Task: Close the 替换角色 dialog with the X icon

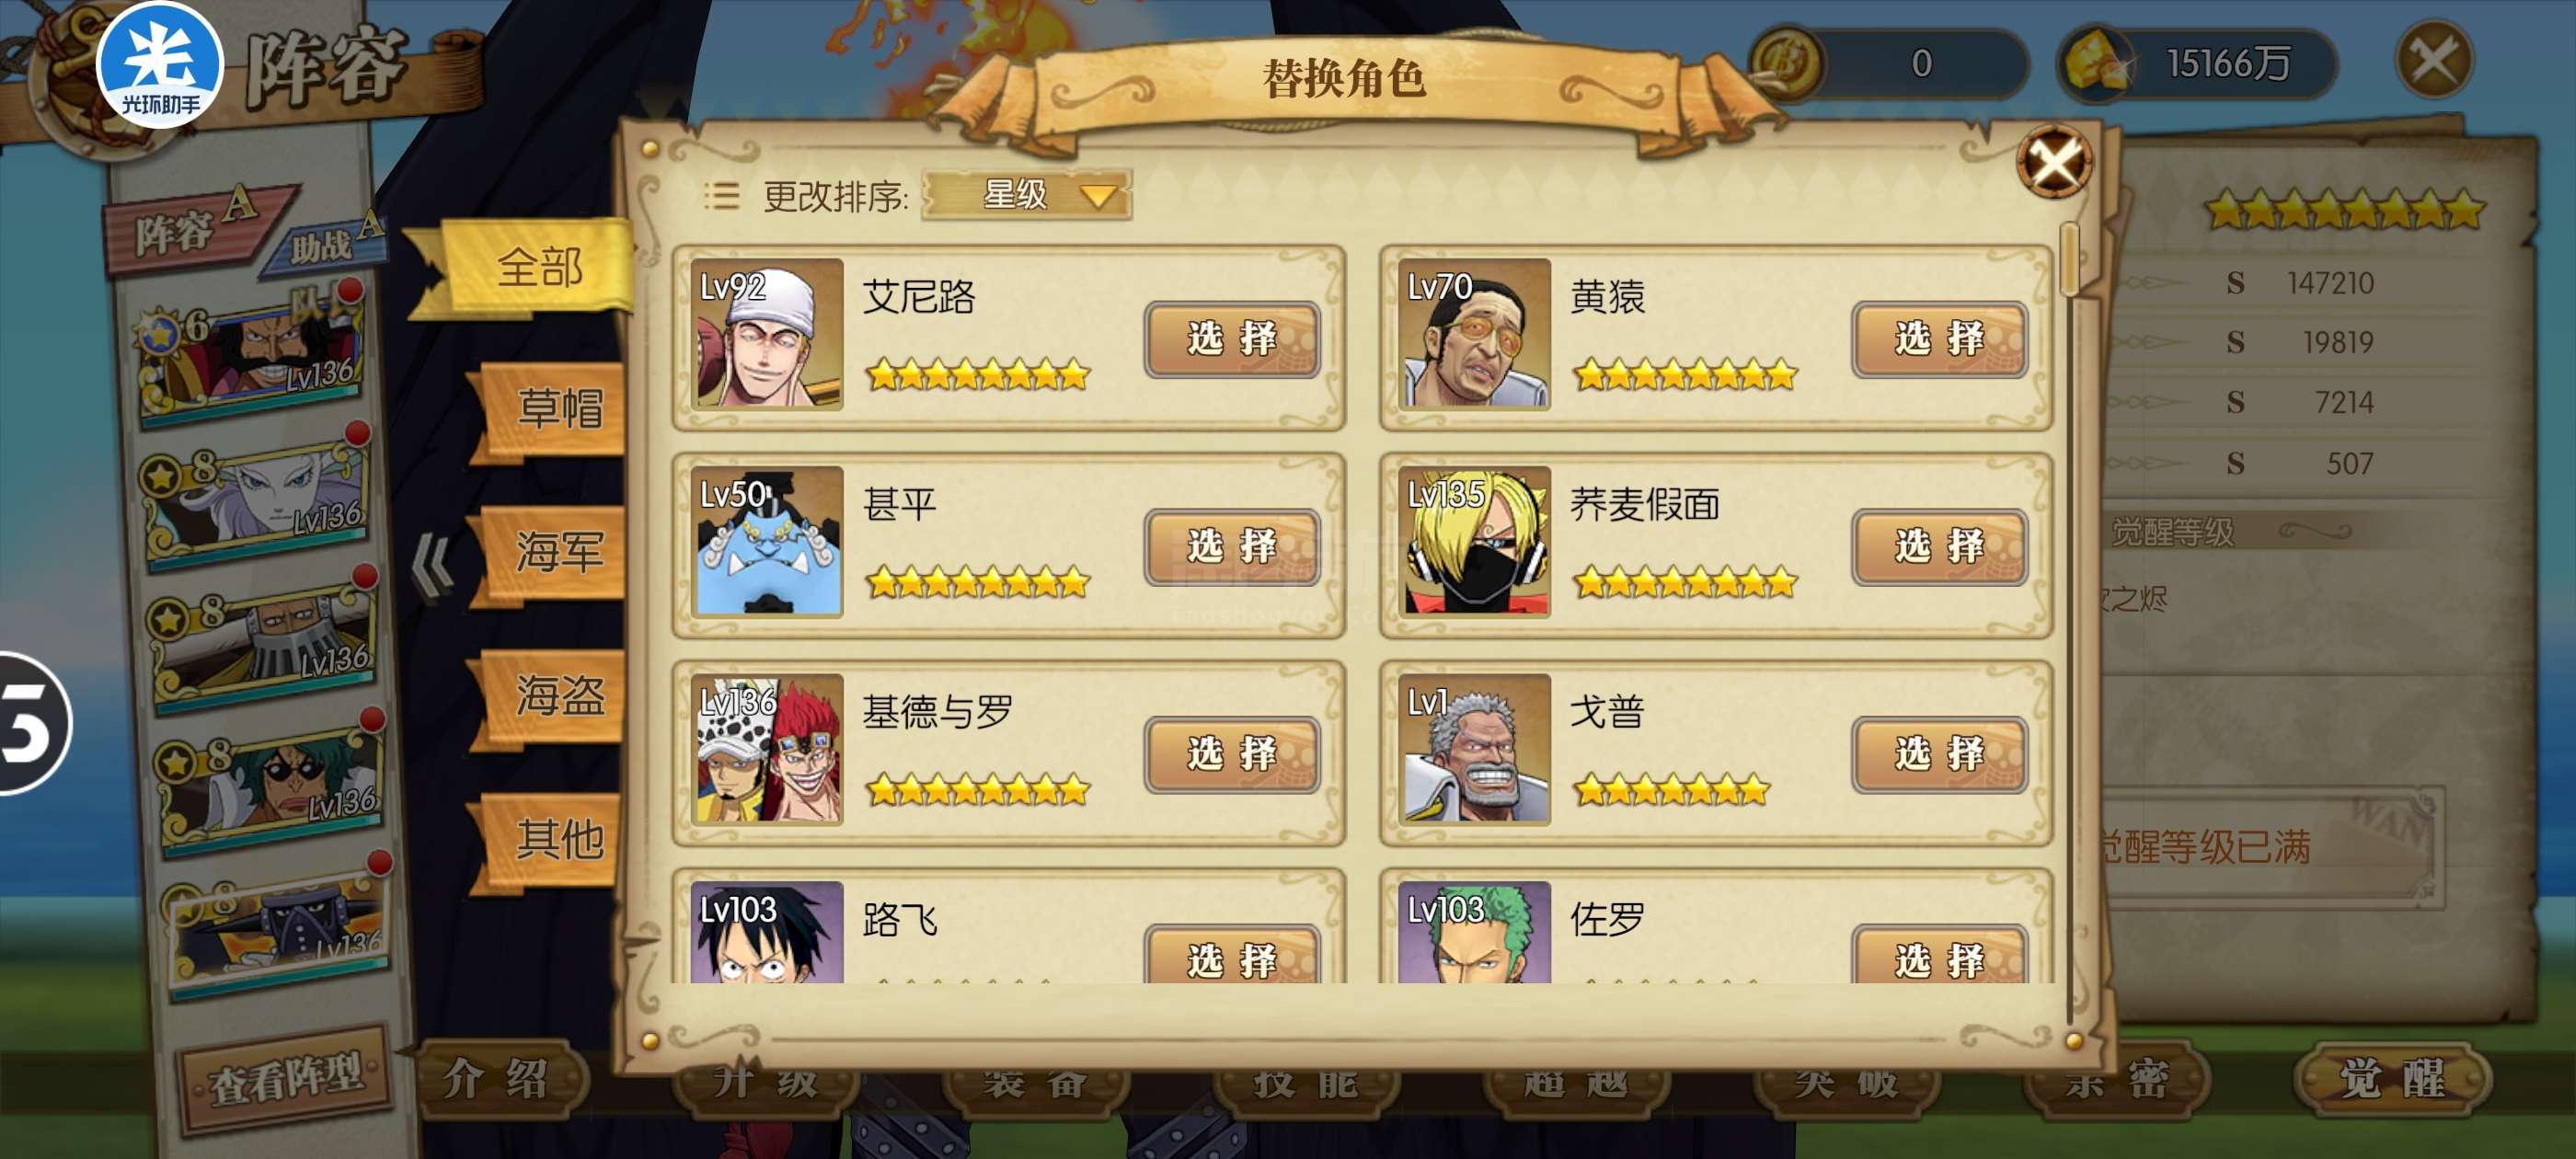Action: 2054,162
